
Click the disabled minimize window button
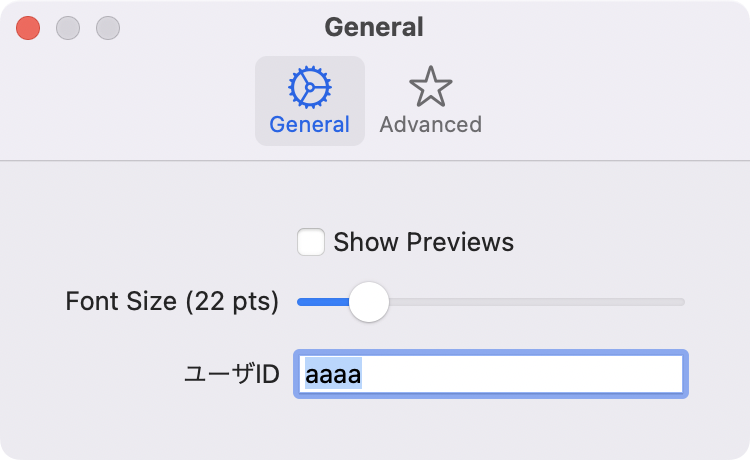pyautogui.click(x=68, y=28)
